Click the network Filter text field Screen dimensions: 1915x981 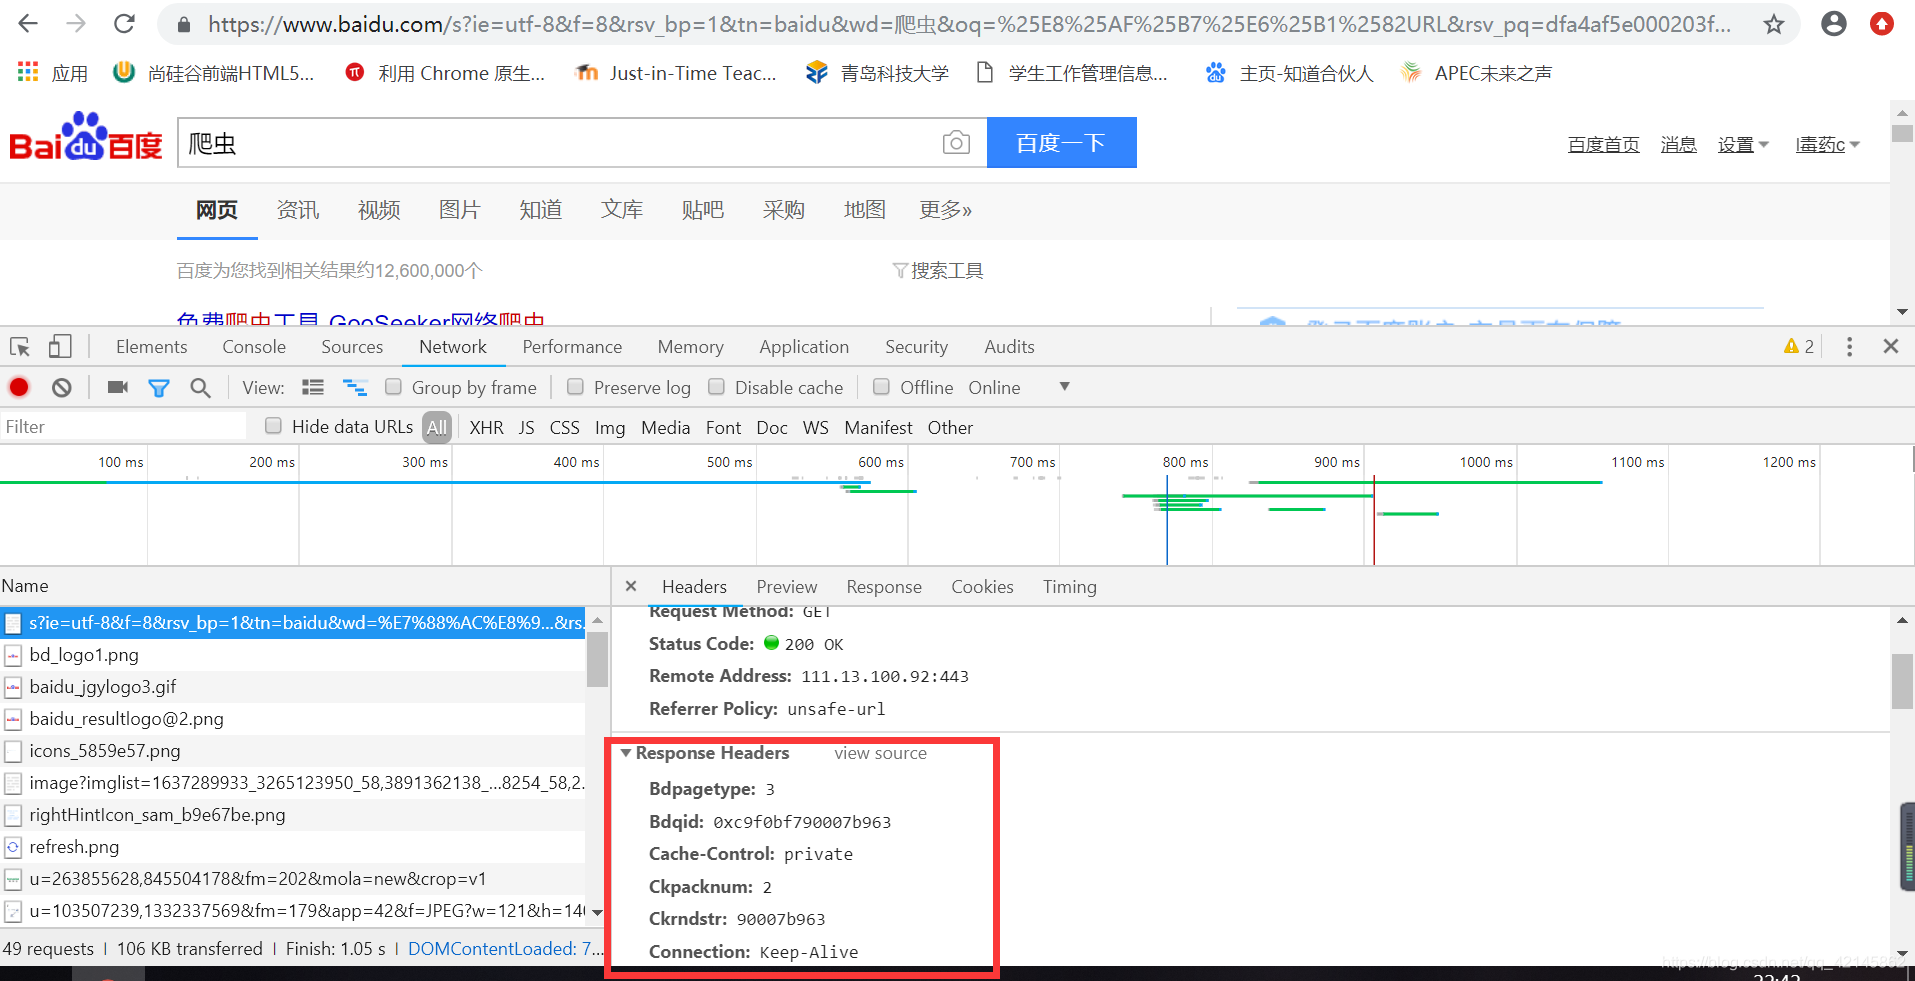[x=123, y=426]
